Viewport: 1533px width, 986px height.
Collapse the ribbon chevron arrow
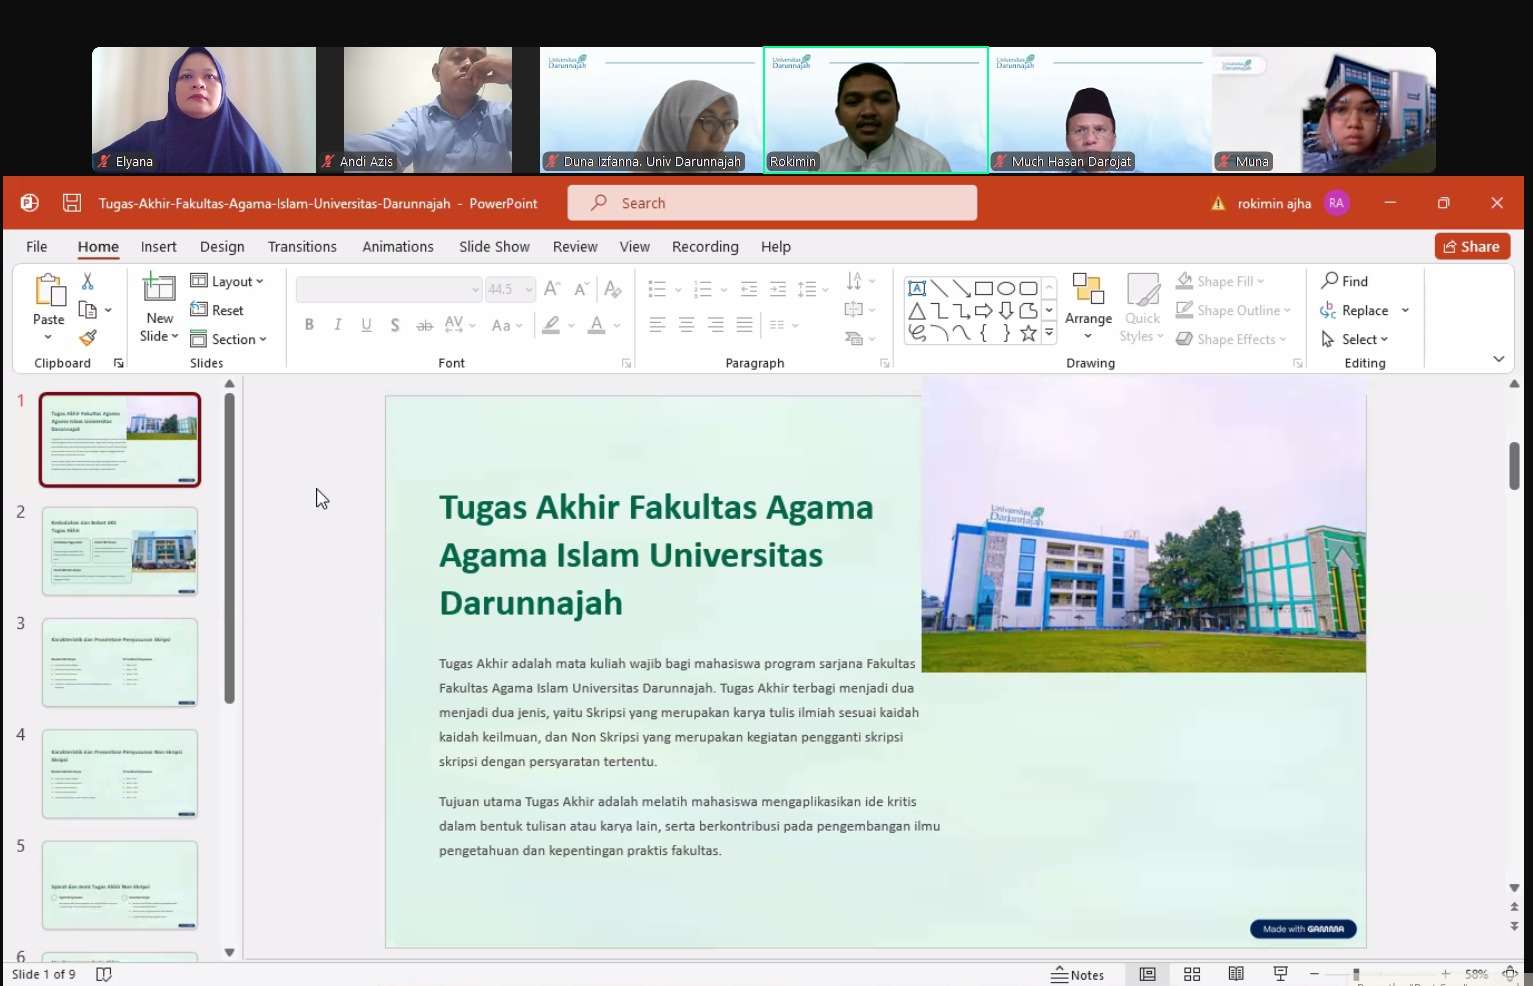[1498, 359]
